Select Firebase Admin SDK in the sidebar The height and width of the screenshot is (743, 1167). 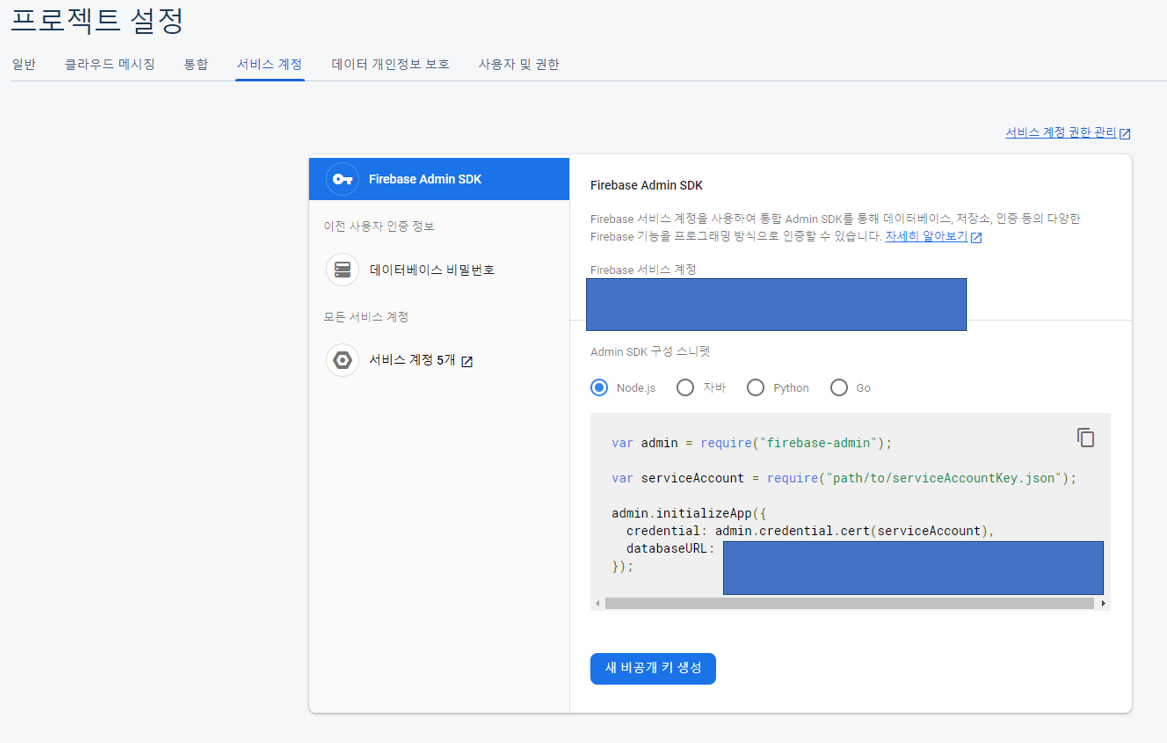[439, 179]
